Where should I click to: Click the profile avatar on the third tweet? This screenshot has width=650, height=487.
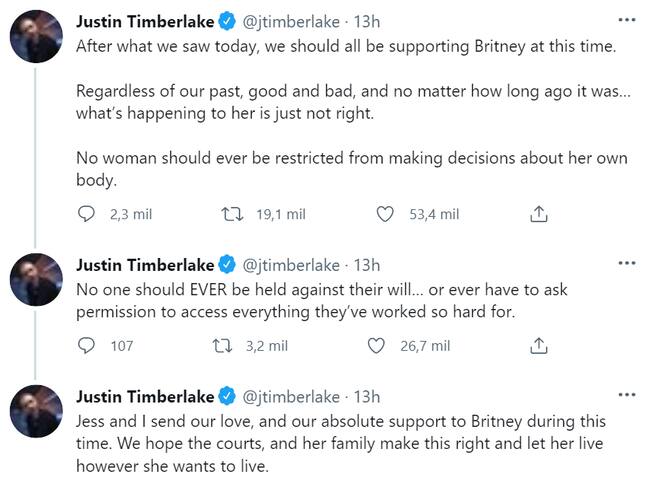[36, 413]
